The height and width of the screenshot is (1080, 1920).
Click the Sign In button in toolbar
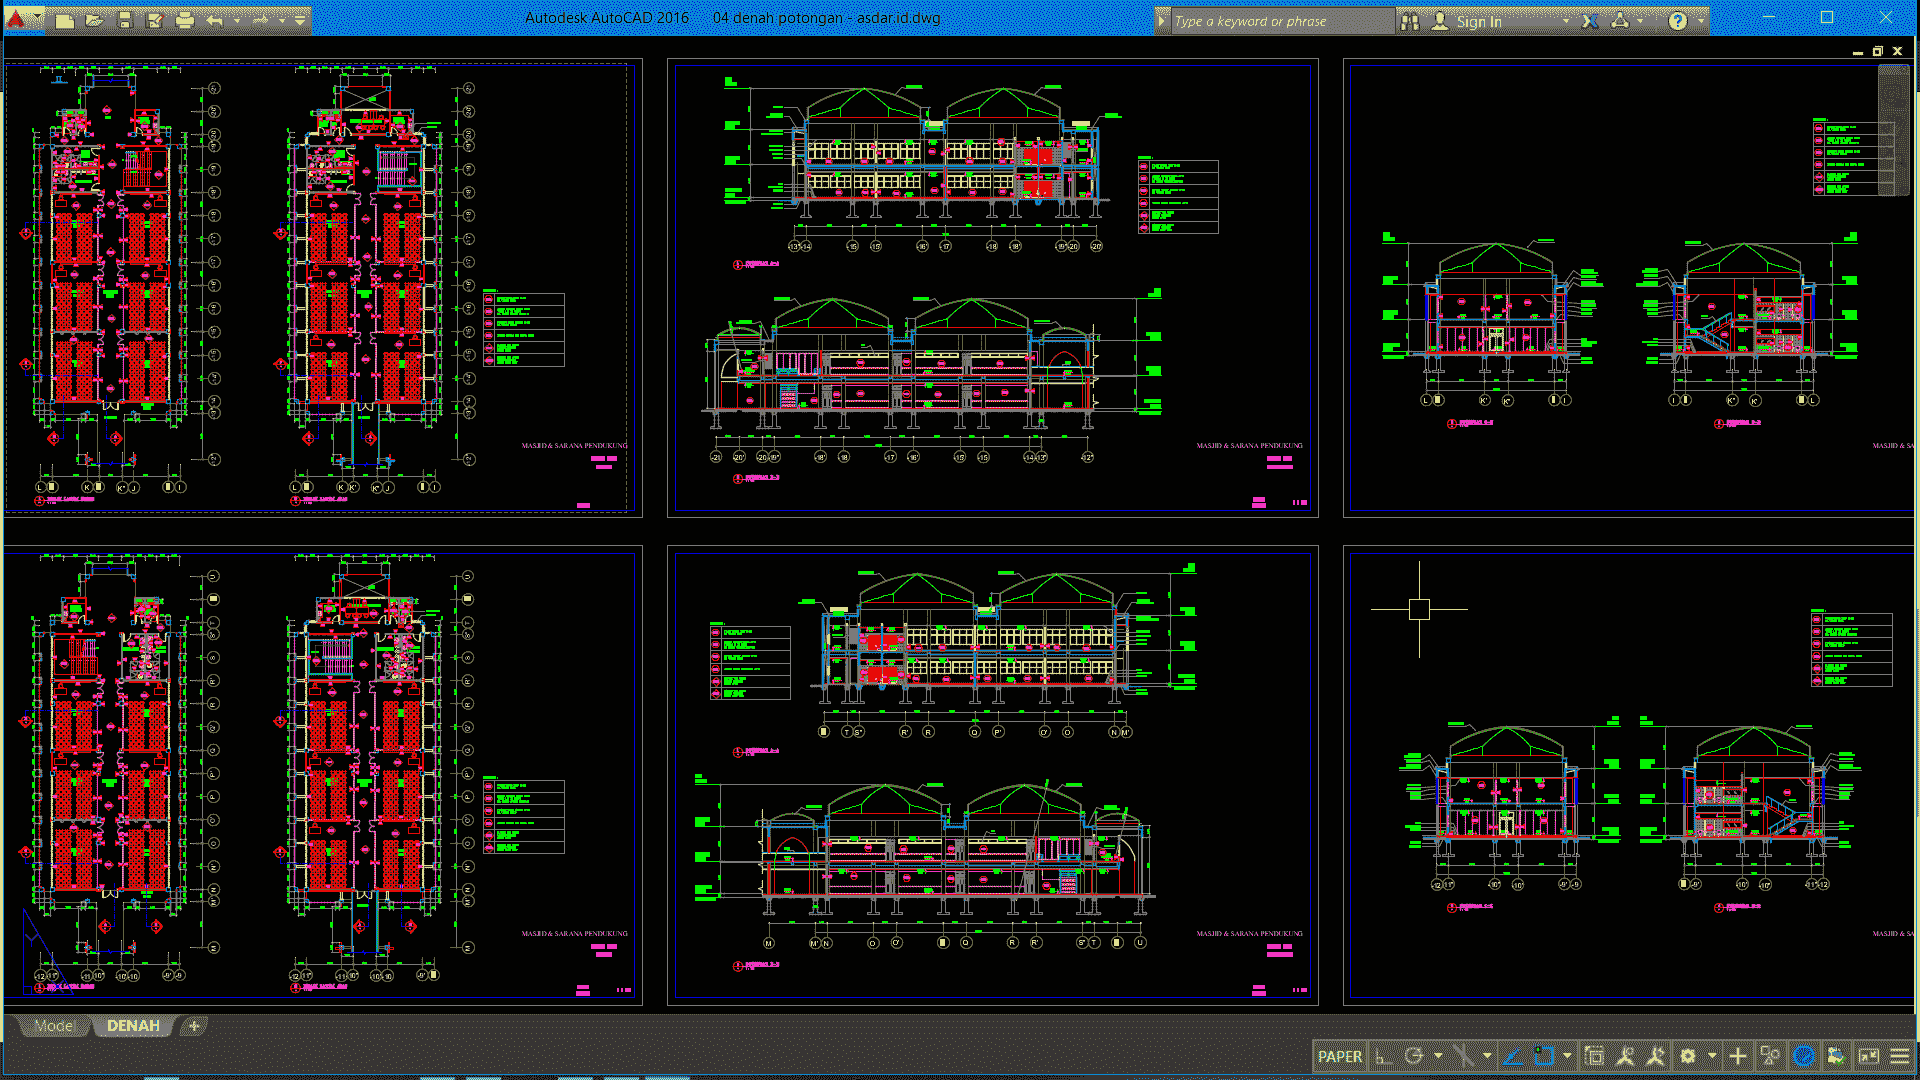1478,20
